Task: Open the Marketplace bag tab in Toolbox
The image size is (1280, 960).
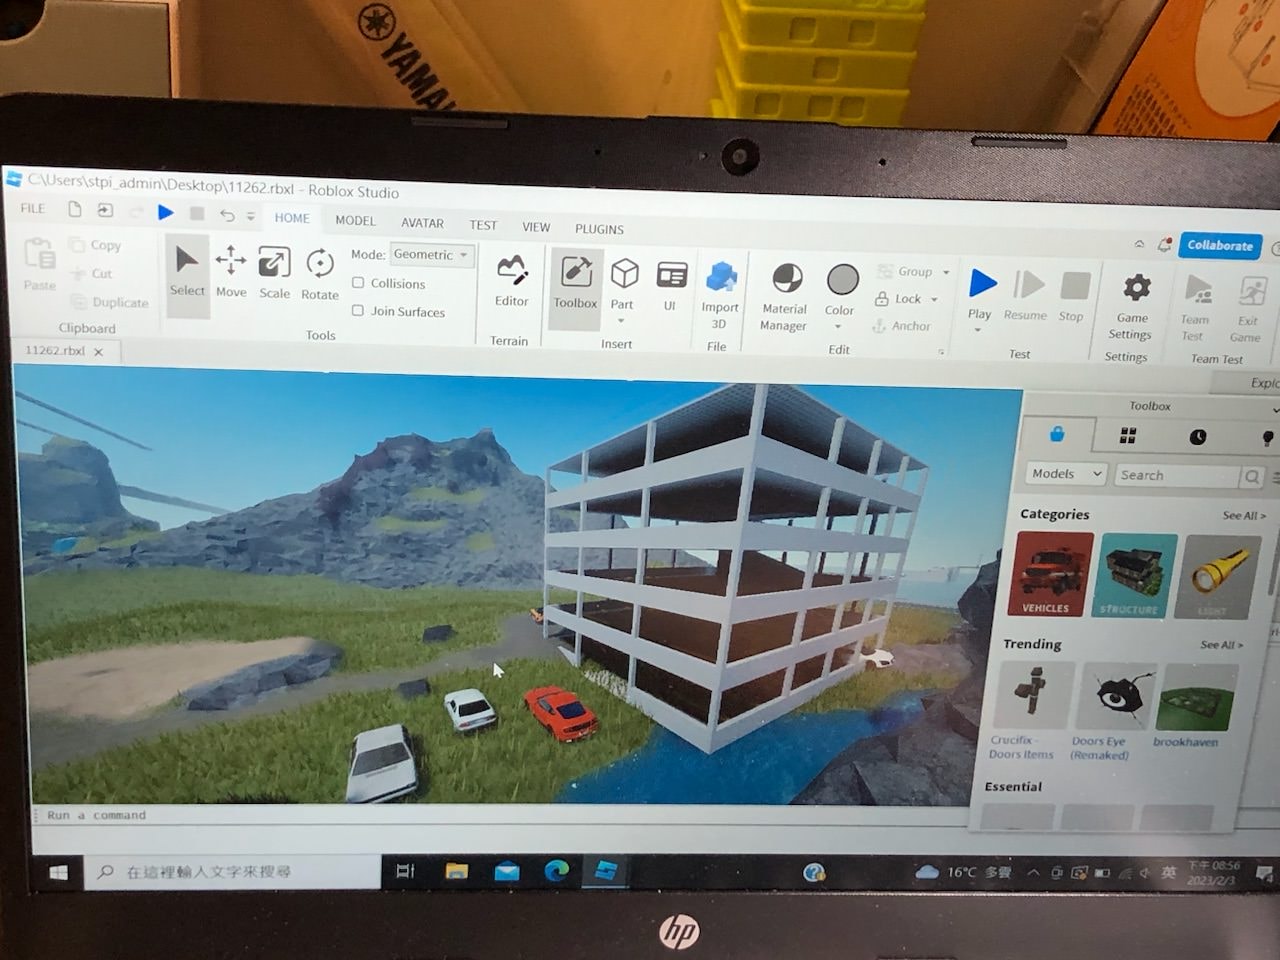Action: (1057, 434)
